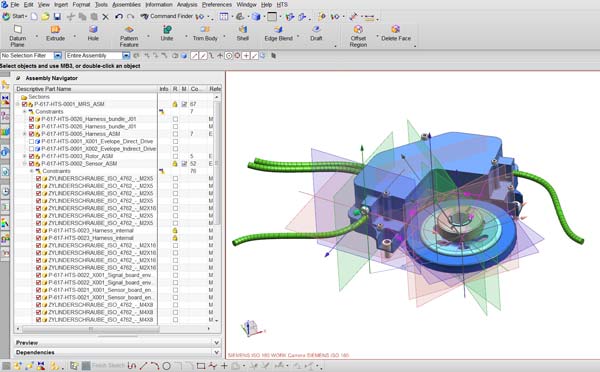Enable X001_Evelope_Direct_Drive component checkbox
This screenshot has width=600, height=372.
[x=31, y=141]
